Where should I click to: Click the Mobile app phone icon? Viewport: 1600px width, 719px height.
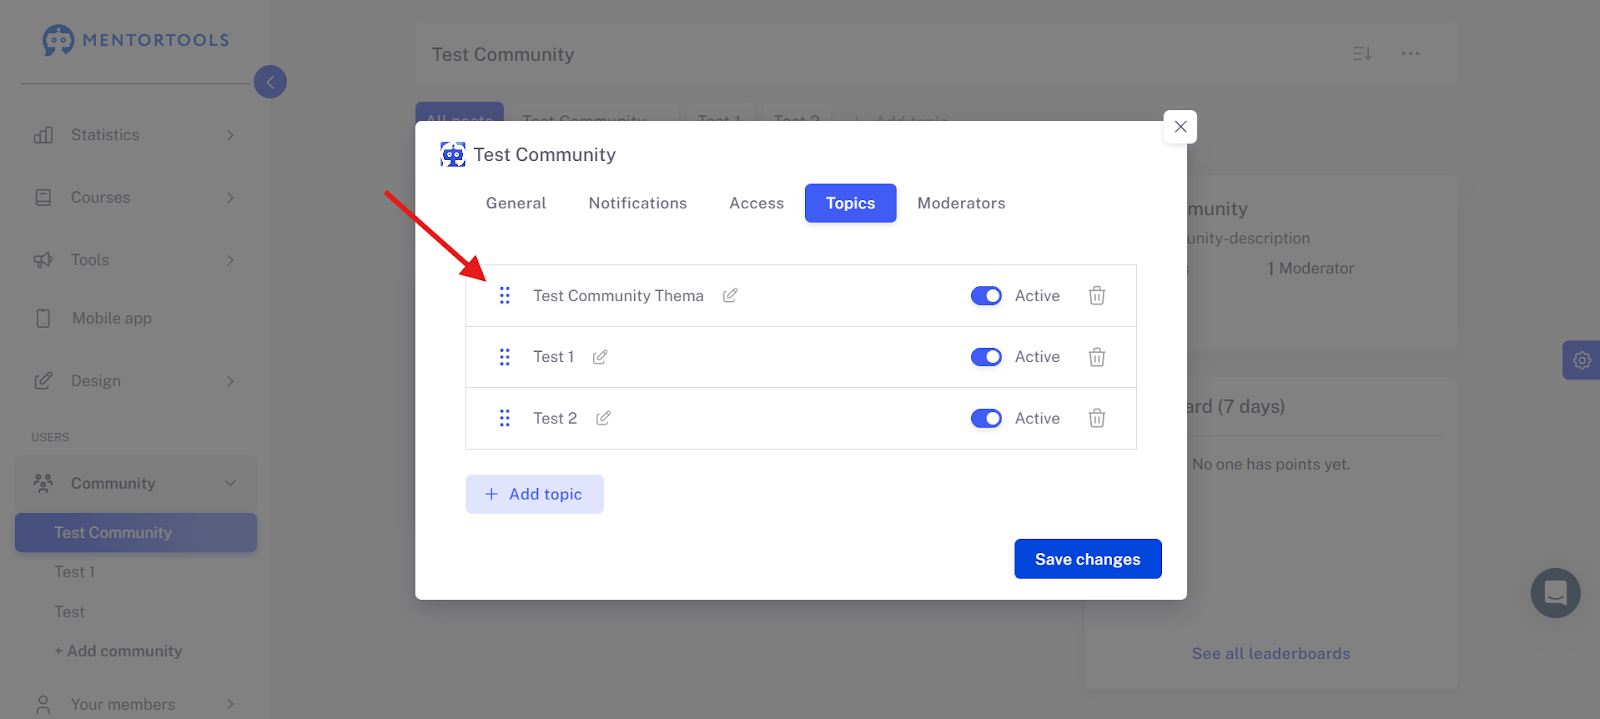click(43, 318)
